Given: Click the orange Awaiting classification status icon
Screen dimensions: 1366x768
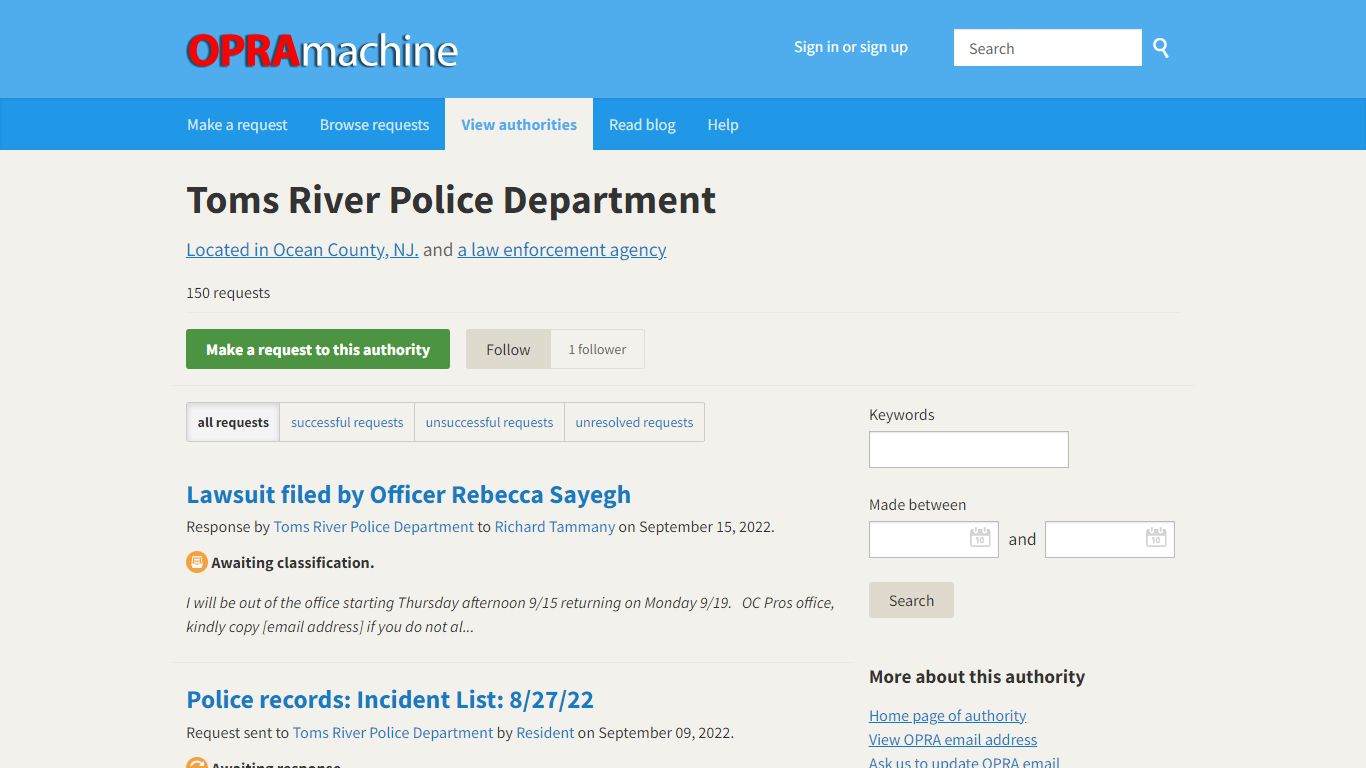Looking at the screenshot, I should point(197,562).
